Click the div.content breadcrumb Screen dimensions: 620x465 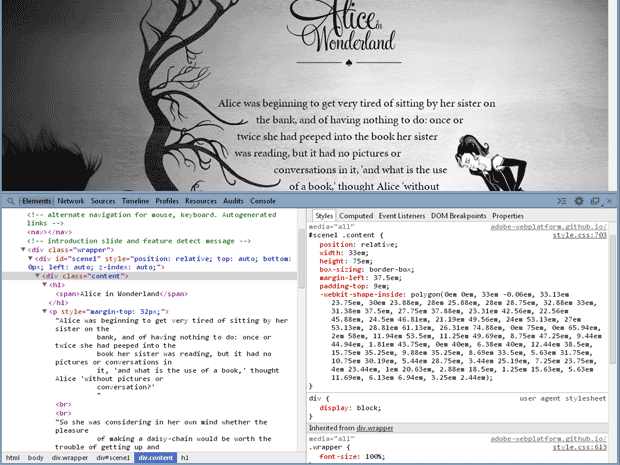pyautogui.click(x=156, y=457)
